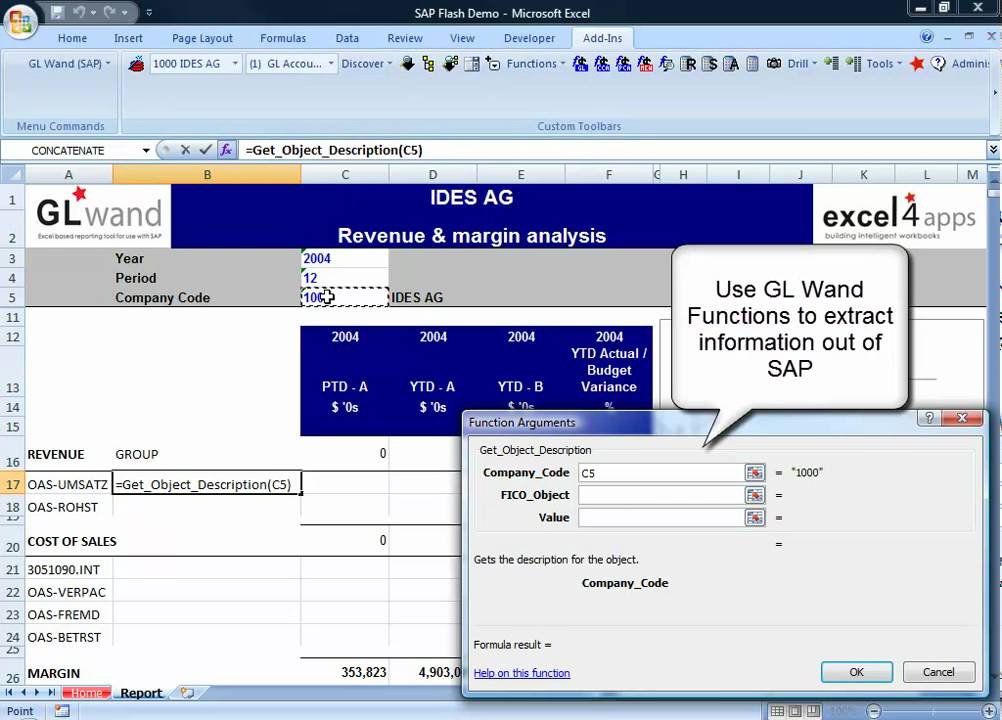Click the range selector icon for FICO_Object
Viewport: 1002px width, 720px height.
tap(755, 495)
